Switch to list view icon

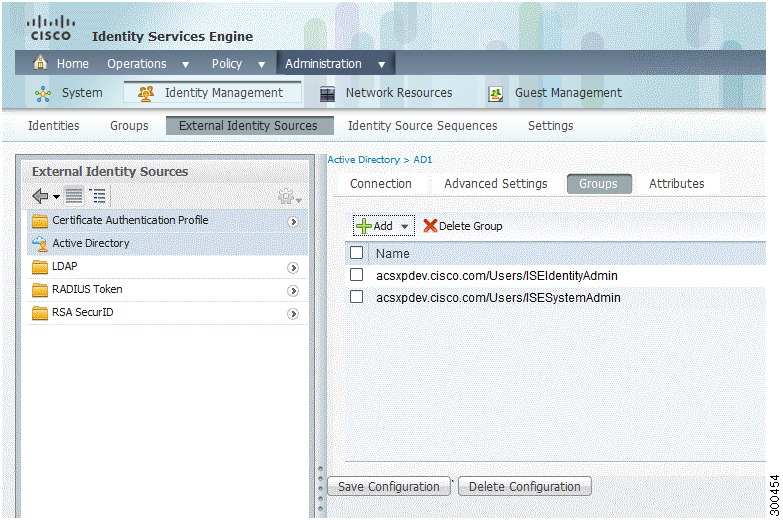click(74, 196)
